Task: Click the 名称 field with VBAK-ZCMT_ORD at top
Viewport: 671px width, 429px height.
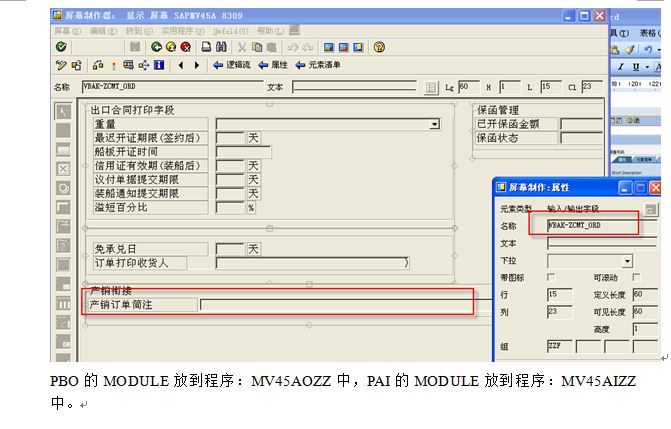Action: click(172, 87)
